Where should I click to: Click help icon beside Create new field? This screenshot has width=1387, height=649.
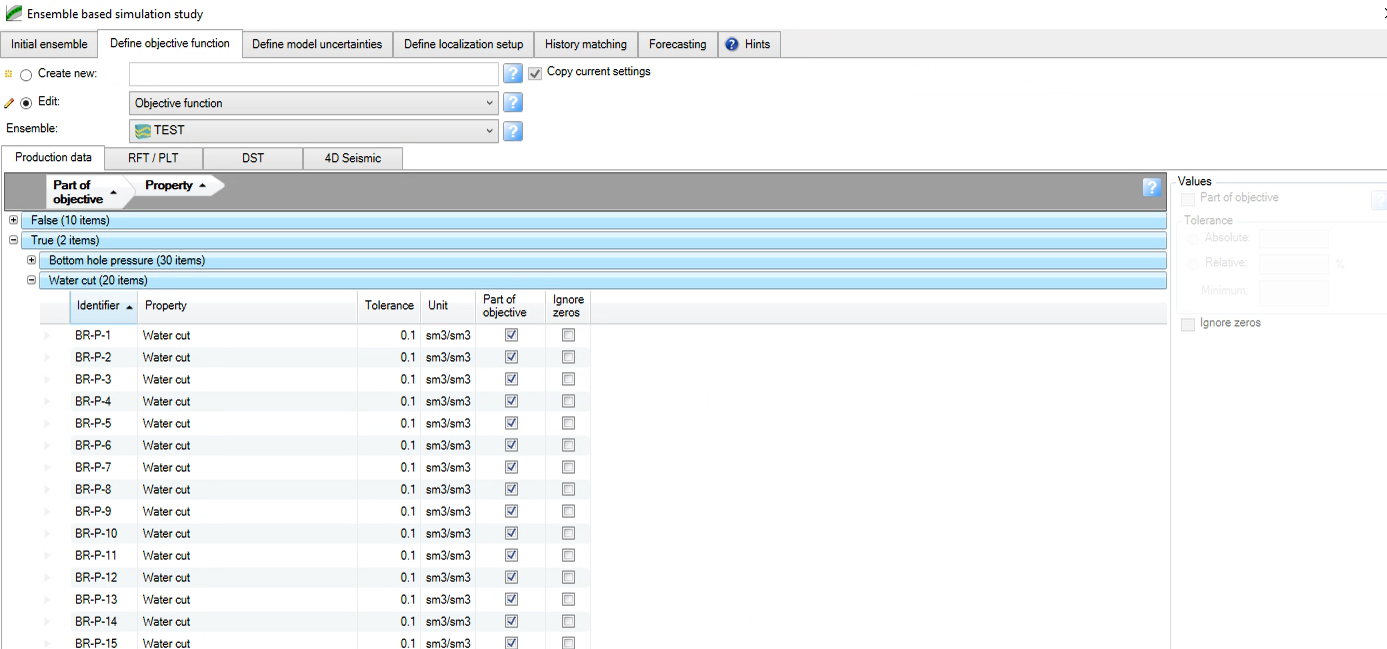pos(513,74)
